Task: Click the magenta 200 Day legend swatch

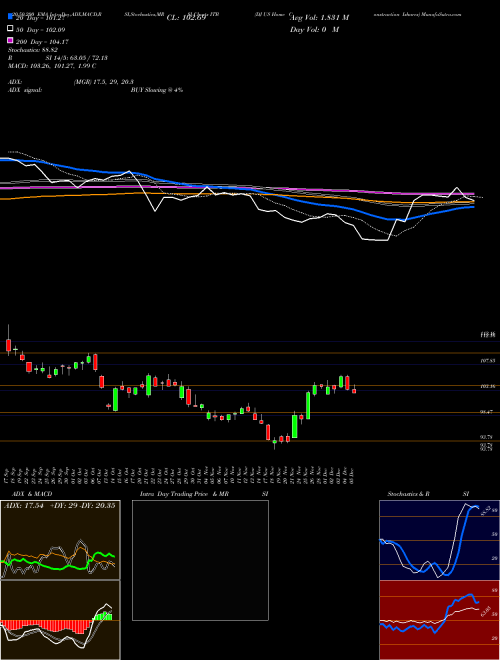Action: pyautogui.click(x=10, y=41)
